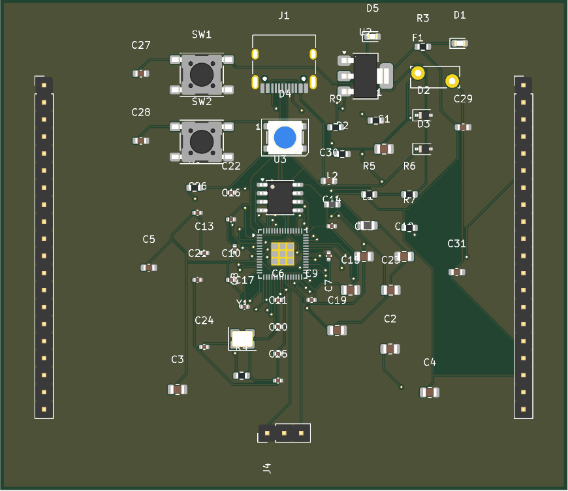
Task: Select the left pin header strip
Action: (x=44, y=247)
